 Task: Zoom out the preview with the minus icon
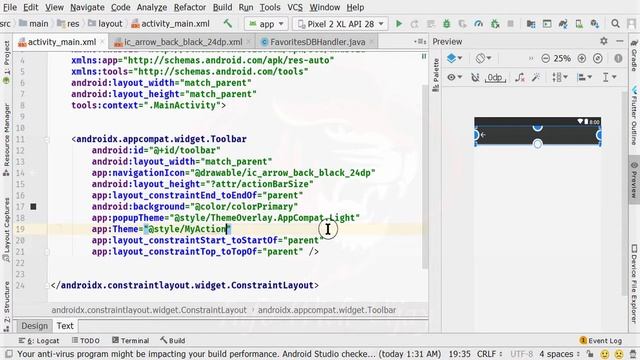point(545,58)
